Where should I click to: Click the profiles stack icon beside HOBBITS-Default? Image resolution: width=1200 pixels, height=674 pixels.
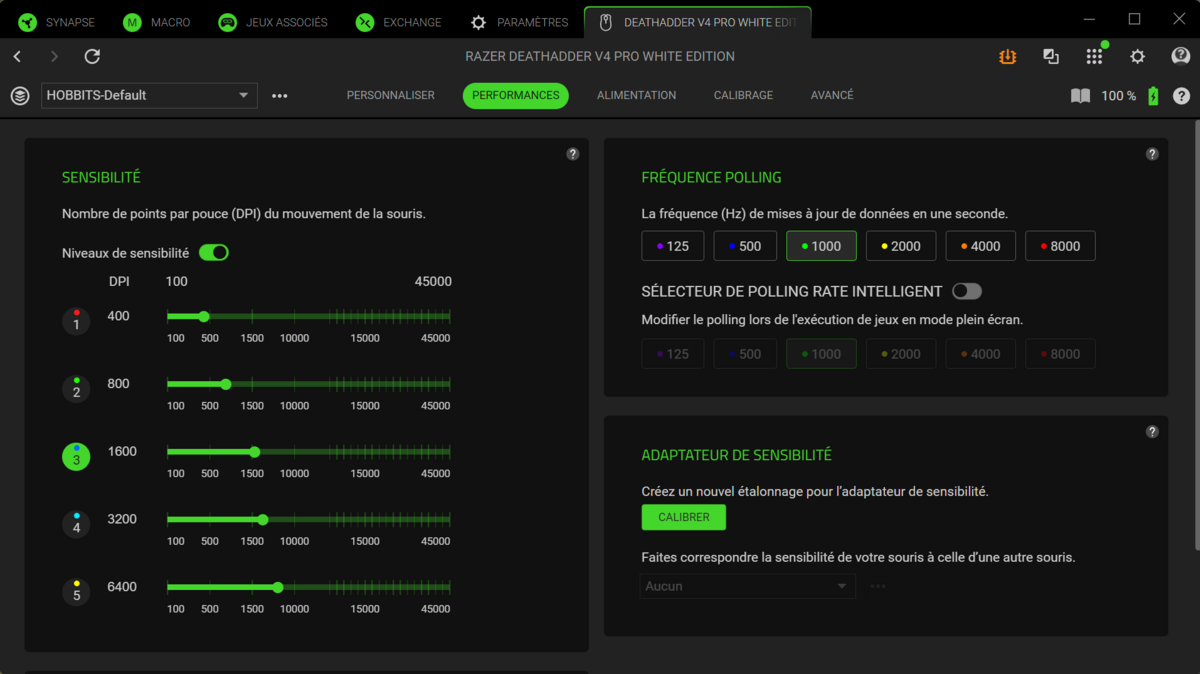tap(20, 95)
